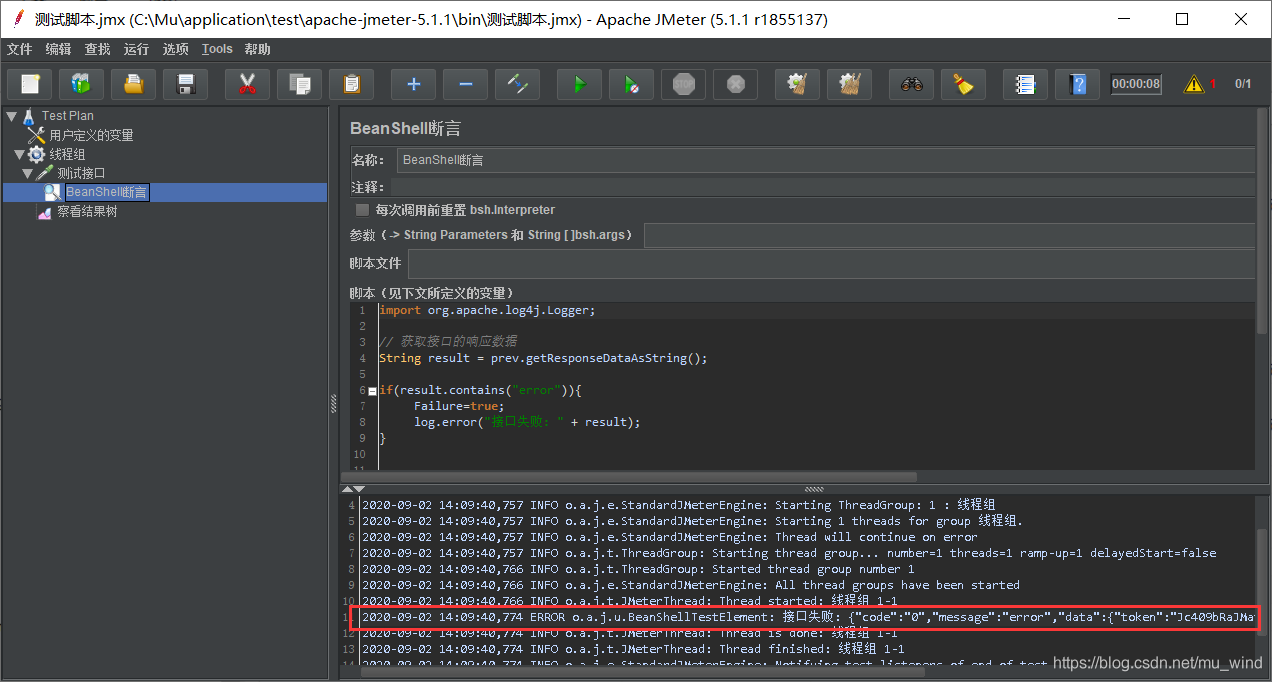Toggle 每次调用前重置 bsh.Interpreter checkbox
The image size is (1272, 682).
point(362,210)
